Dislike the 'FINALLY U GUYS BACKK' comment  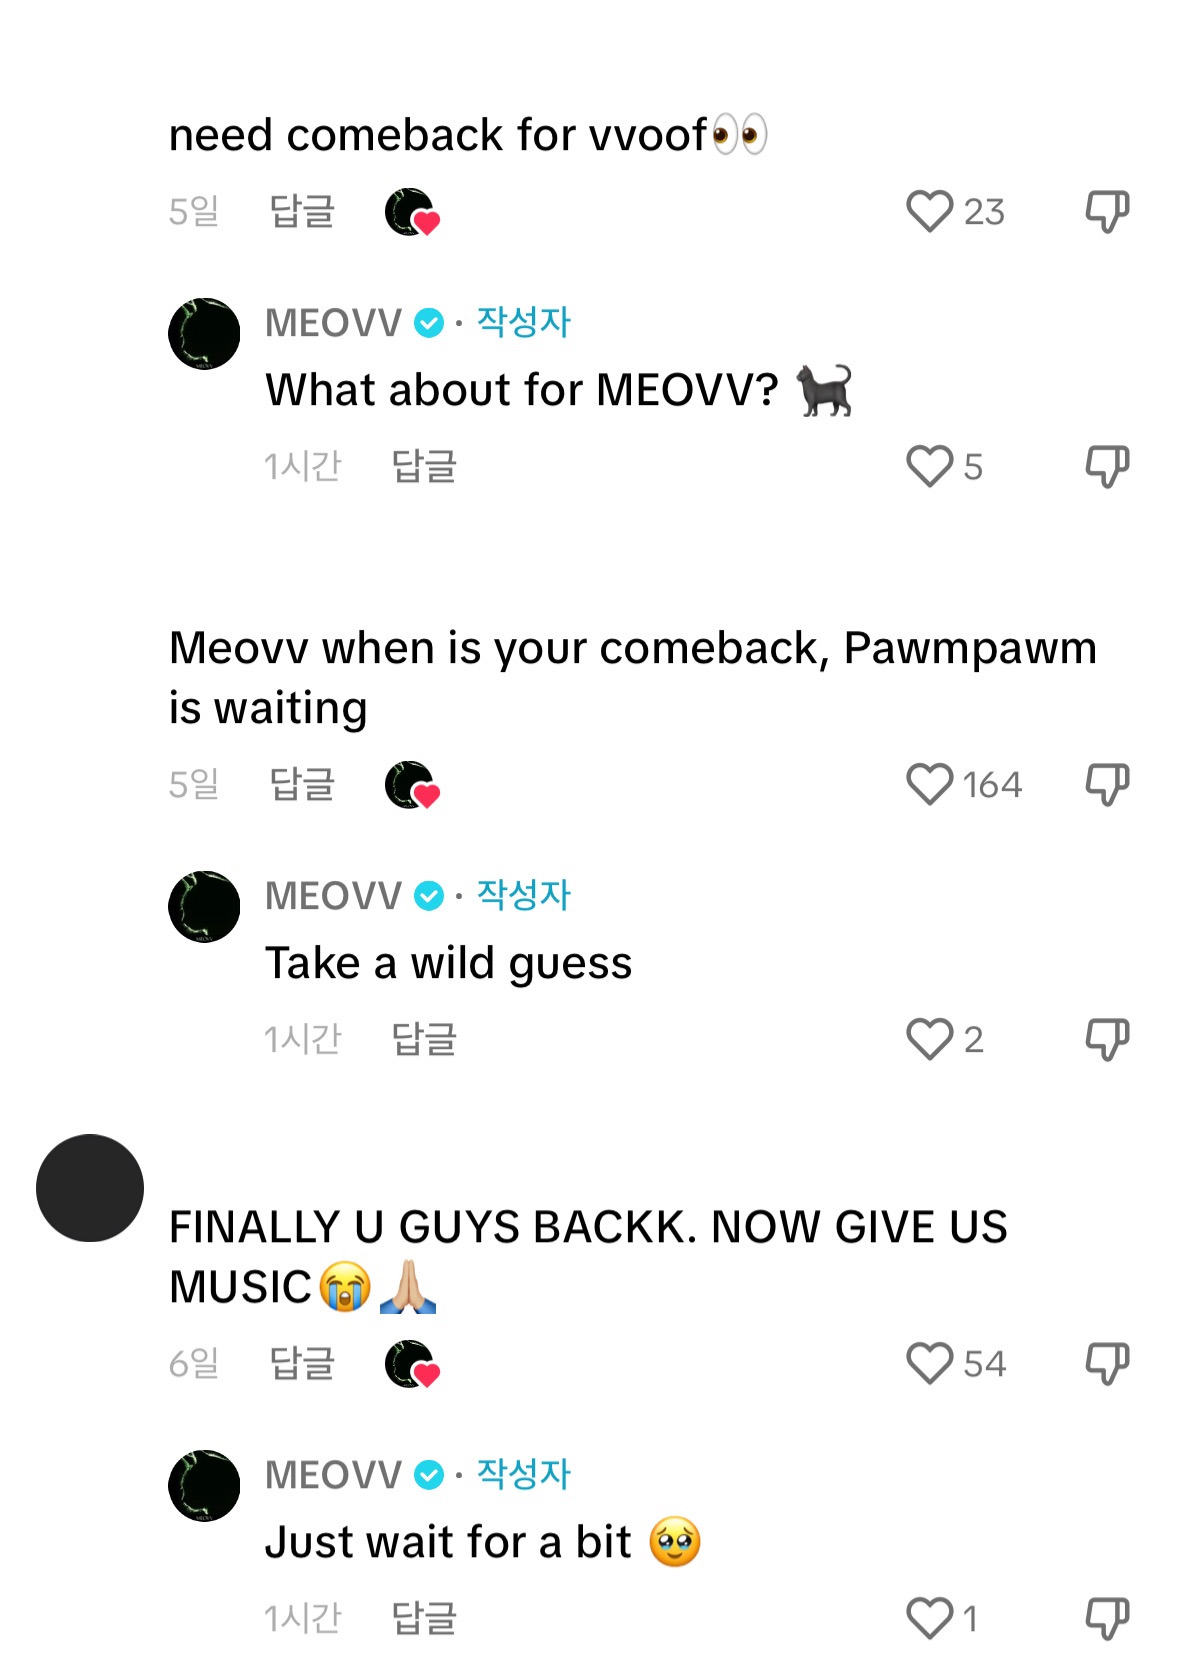click(x=1107, y=1363)
